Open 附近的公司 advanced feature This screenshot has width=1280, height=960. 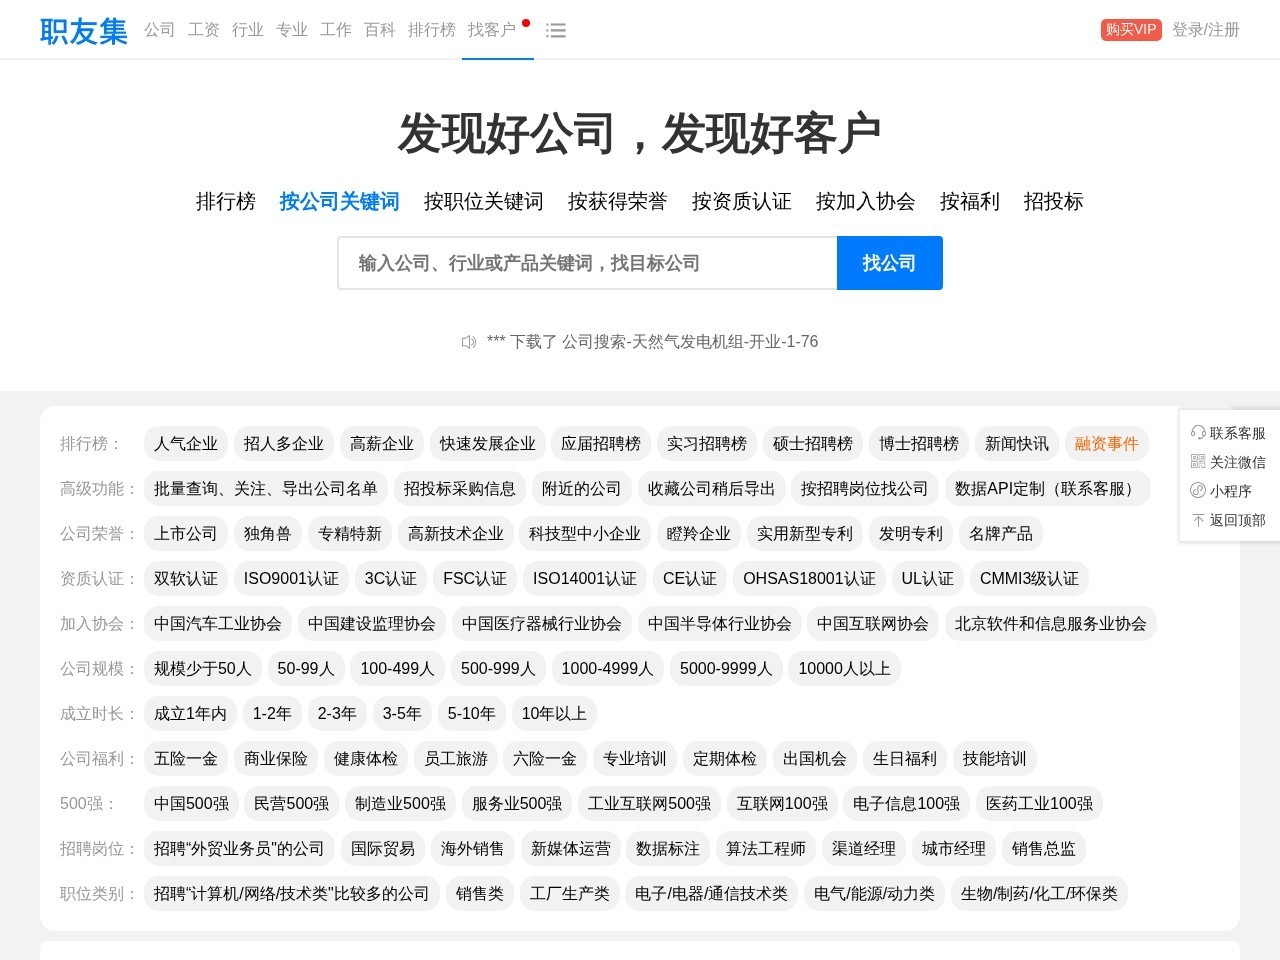(582, 489)
